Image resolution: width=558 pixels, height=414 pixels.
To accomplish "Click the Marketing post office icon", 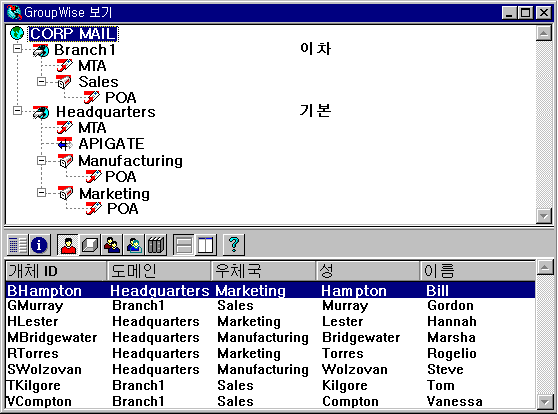I will pos(65,193).
